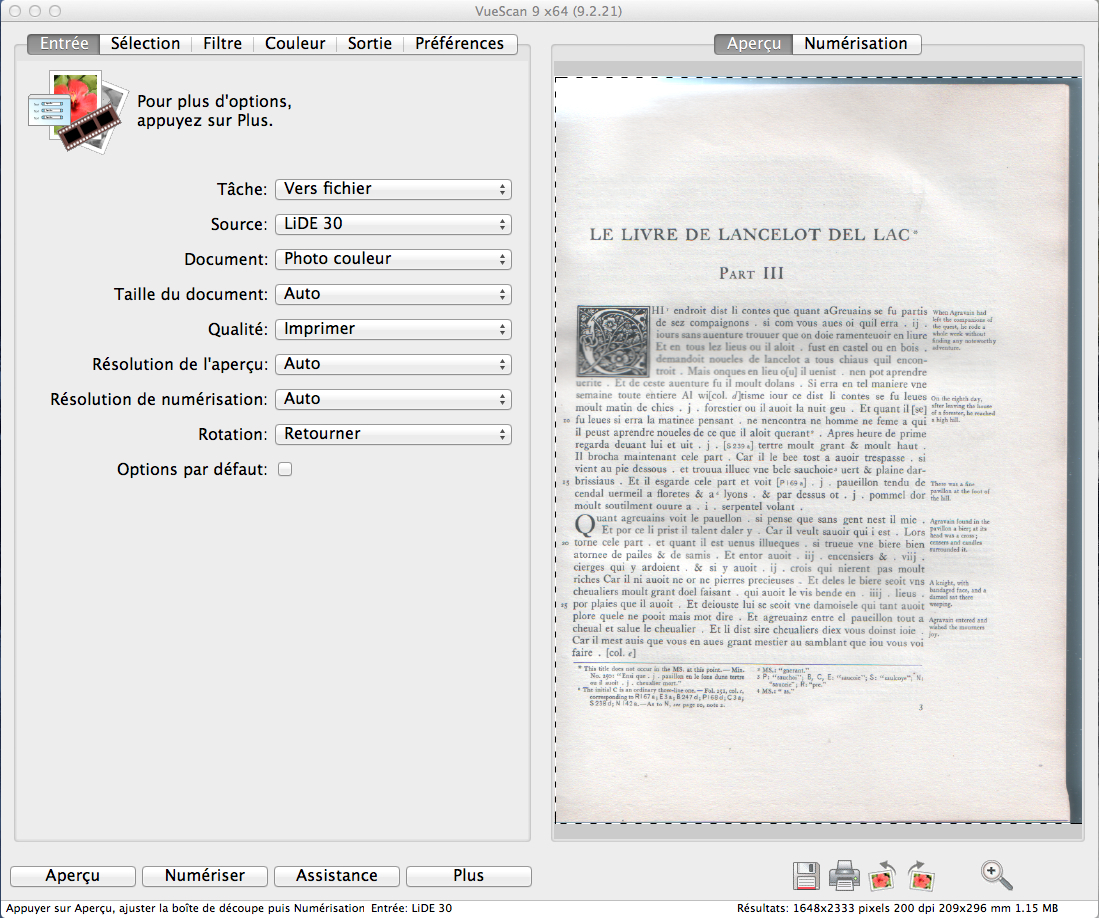Image resolution: width=1099 pixels, height=918 pixels.
Task: Click the VueScan photo and film icon
Action: coord(77,111)
